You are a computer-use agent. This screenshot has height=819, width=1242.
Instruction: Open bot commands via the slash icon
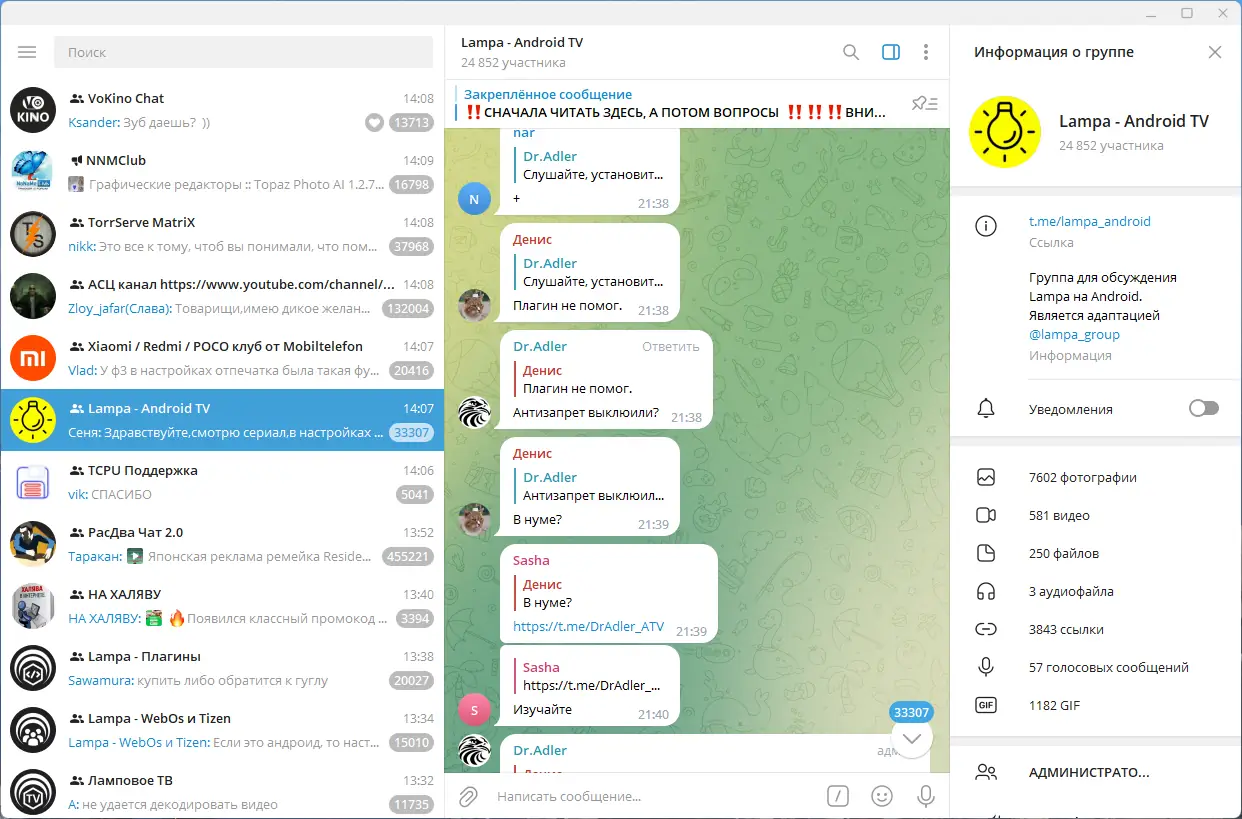(838, 795)
